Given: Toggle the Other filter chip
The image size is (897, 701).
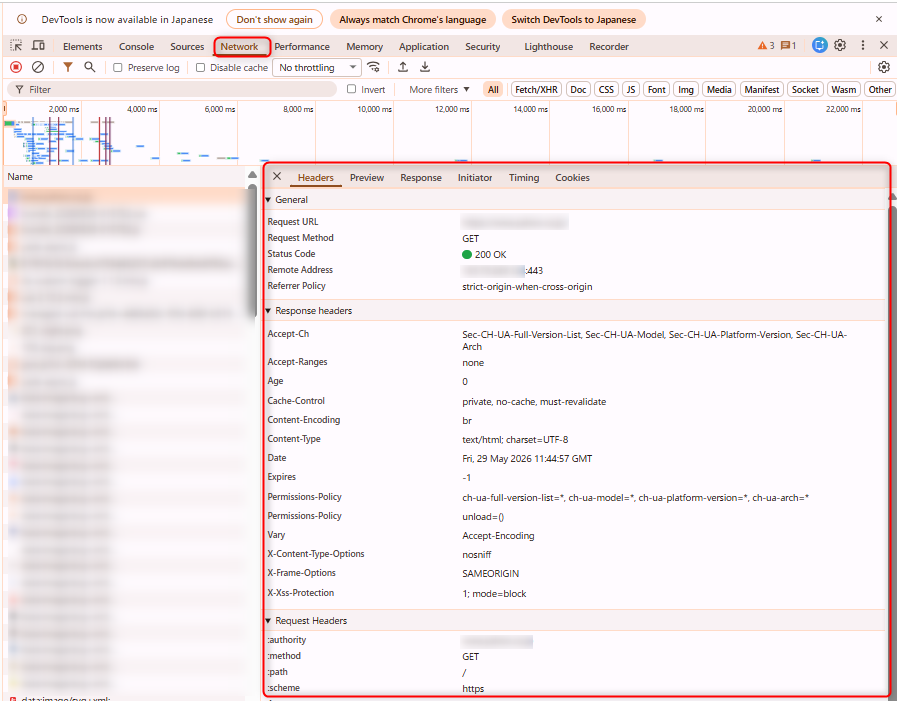Looking at the screenshot, I should point(879,89).
